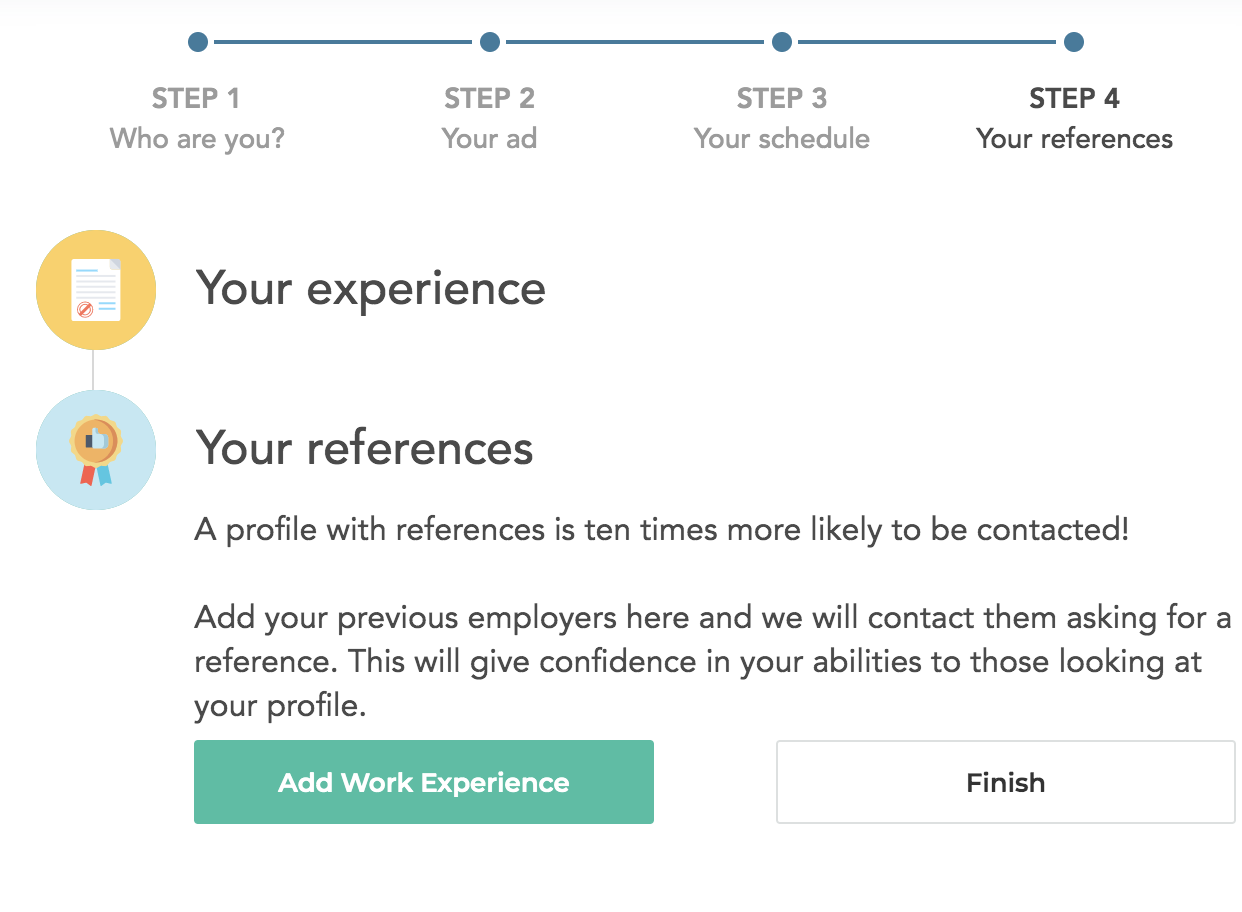Image resolution: width=1242 pixels, height=912 pixels.
Task: Click progress line between Step 1 and 2
Action: coord(343,42)
